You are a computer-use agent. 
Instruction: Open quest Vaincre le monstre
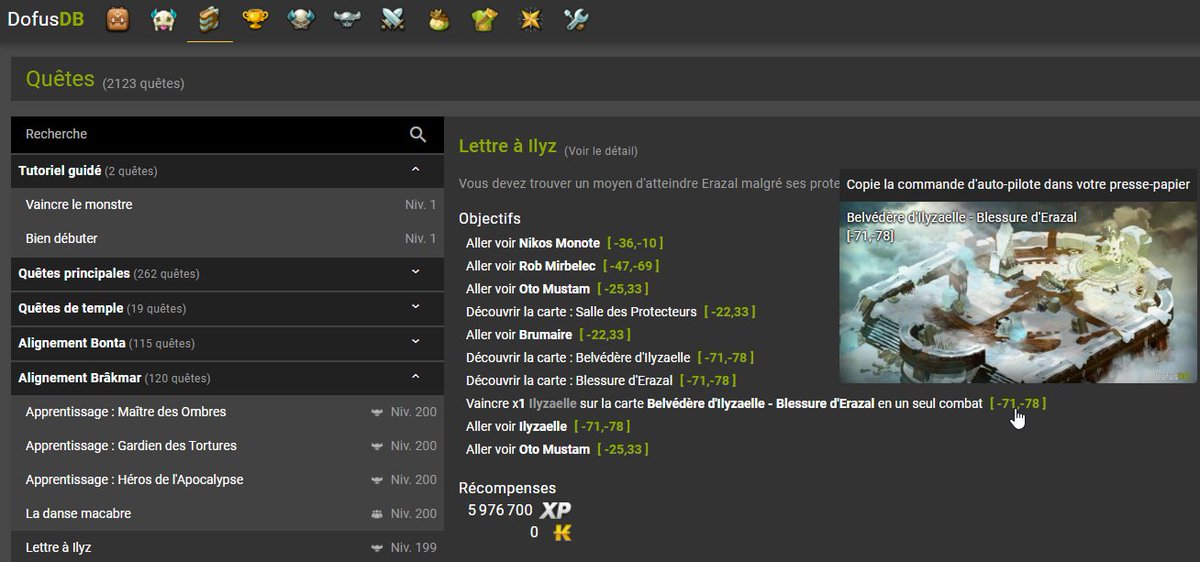tap(227, 205)
